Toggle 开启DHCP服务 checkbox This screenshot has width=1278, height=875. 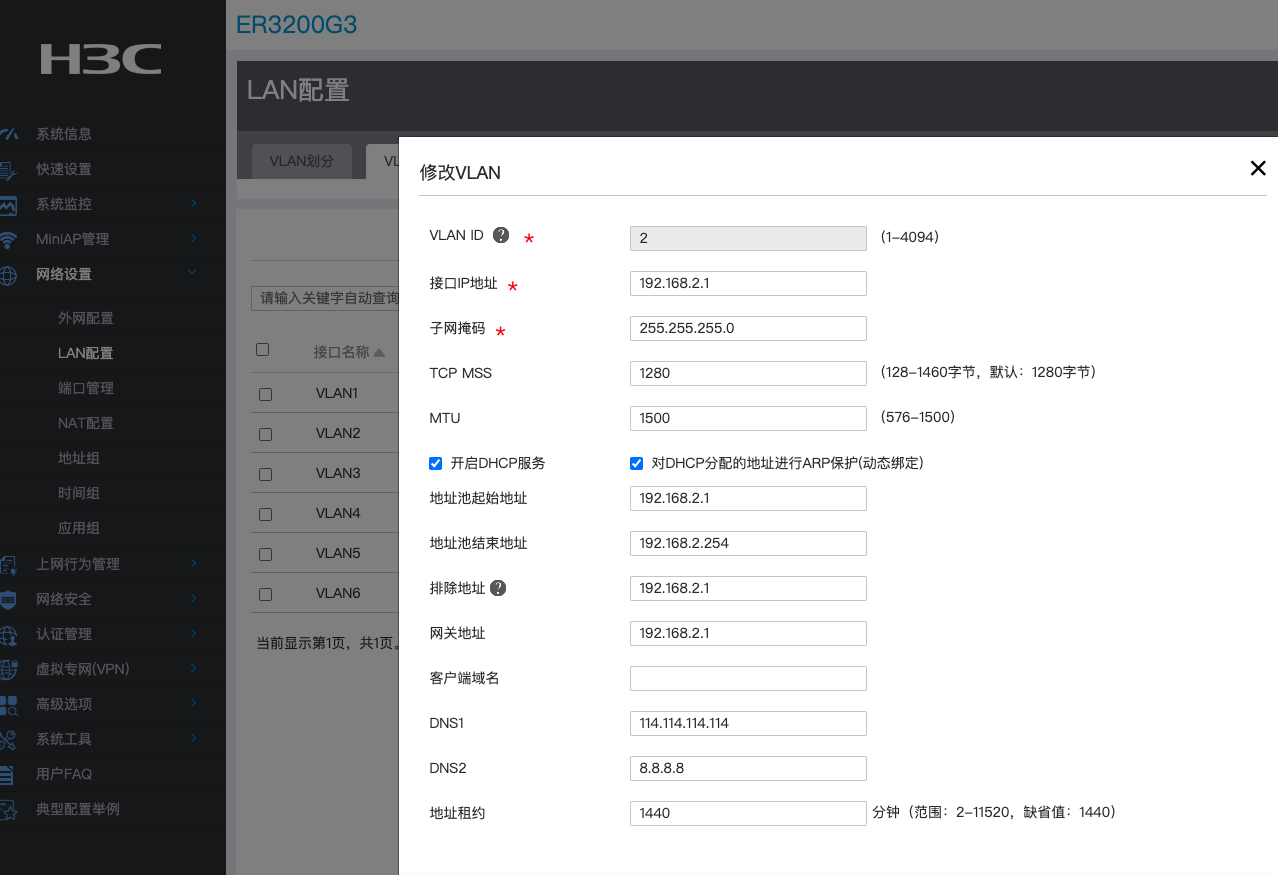(x=436, y=463)
